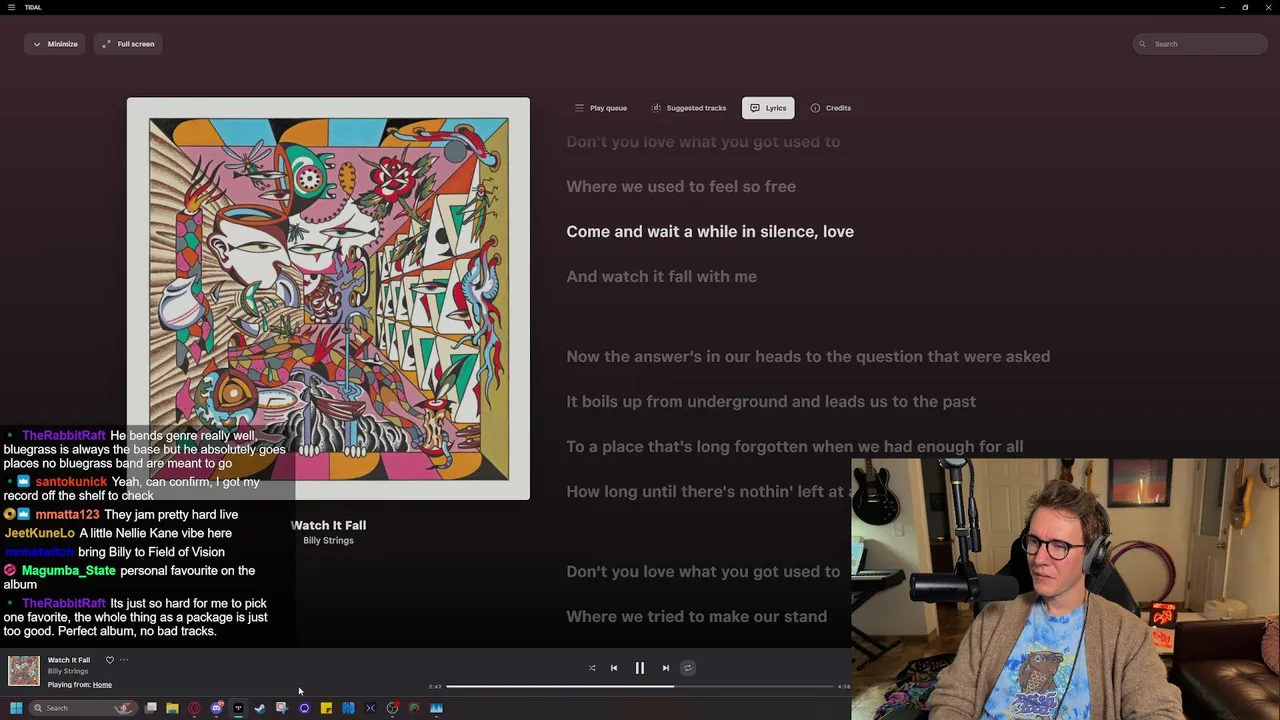Toggle shuffle in the player bar
Viewport: 1280px width, 720px height.
click(x=592, y=668)
